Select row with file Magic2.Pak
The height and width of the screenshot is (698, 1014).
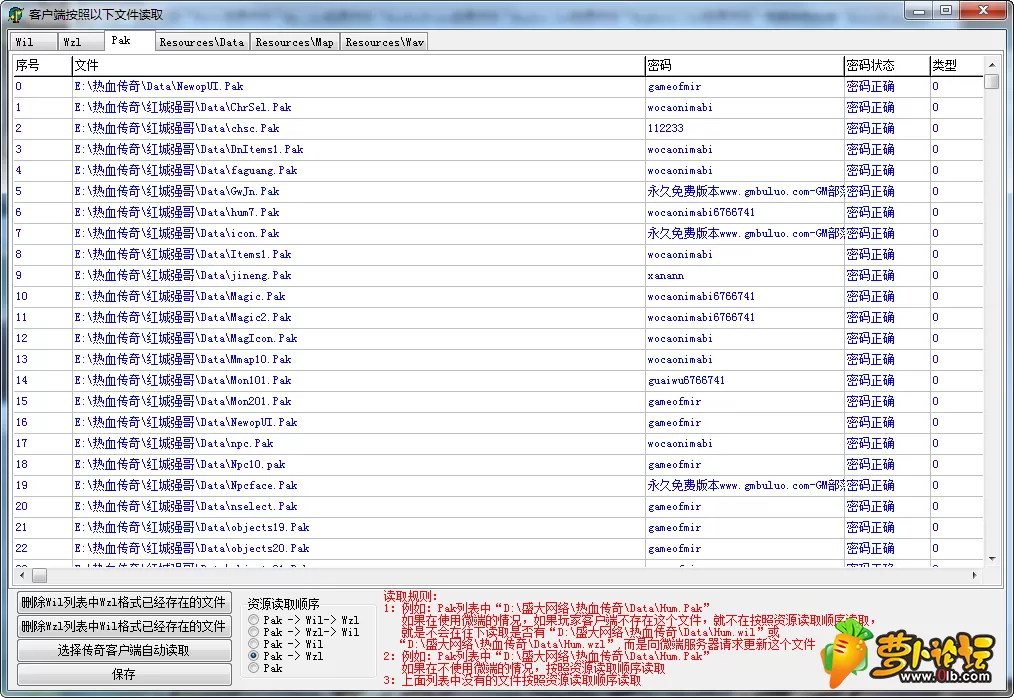pos(498,318)
